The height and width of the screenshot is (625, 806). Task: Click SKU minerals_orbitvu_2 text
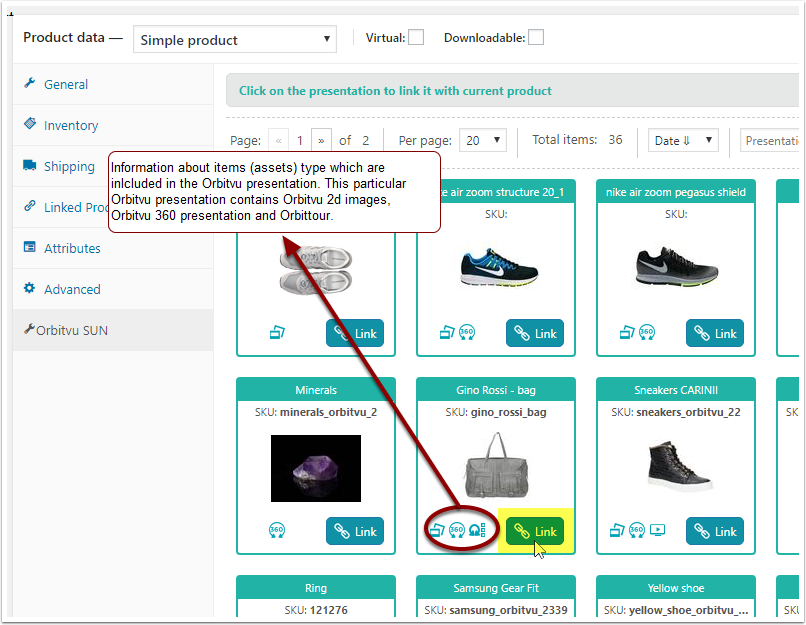coord(316,412)
